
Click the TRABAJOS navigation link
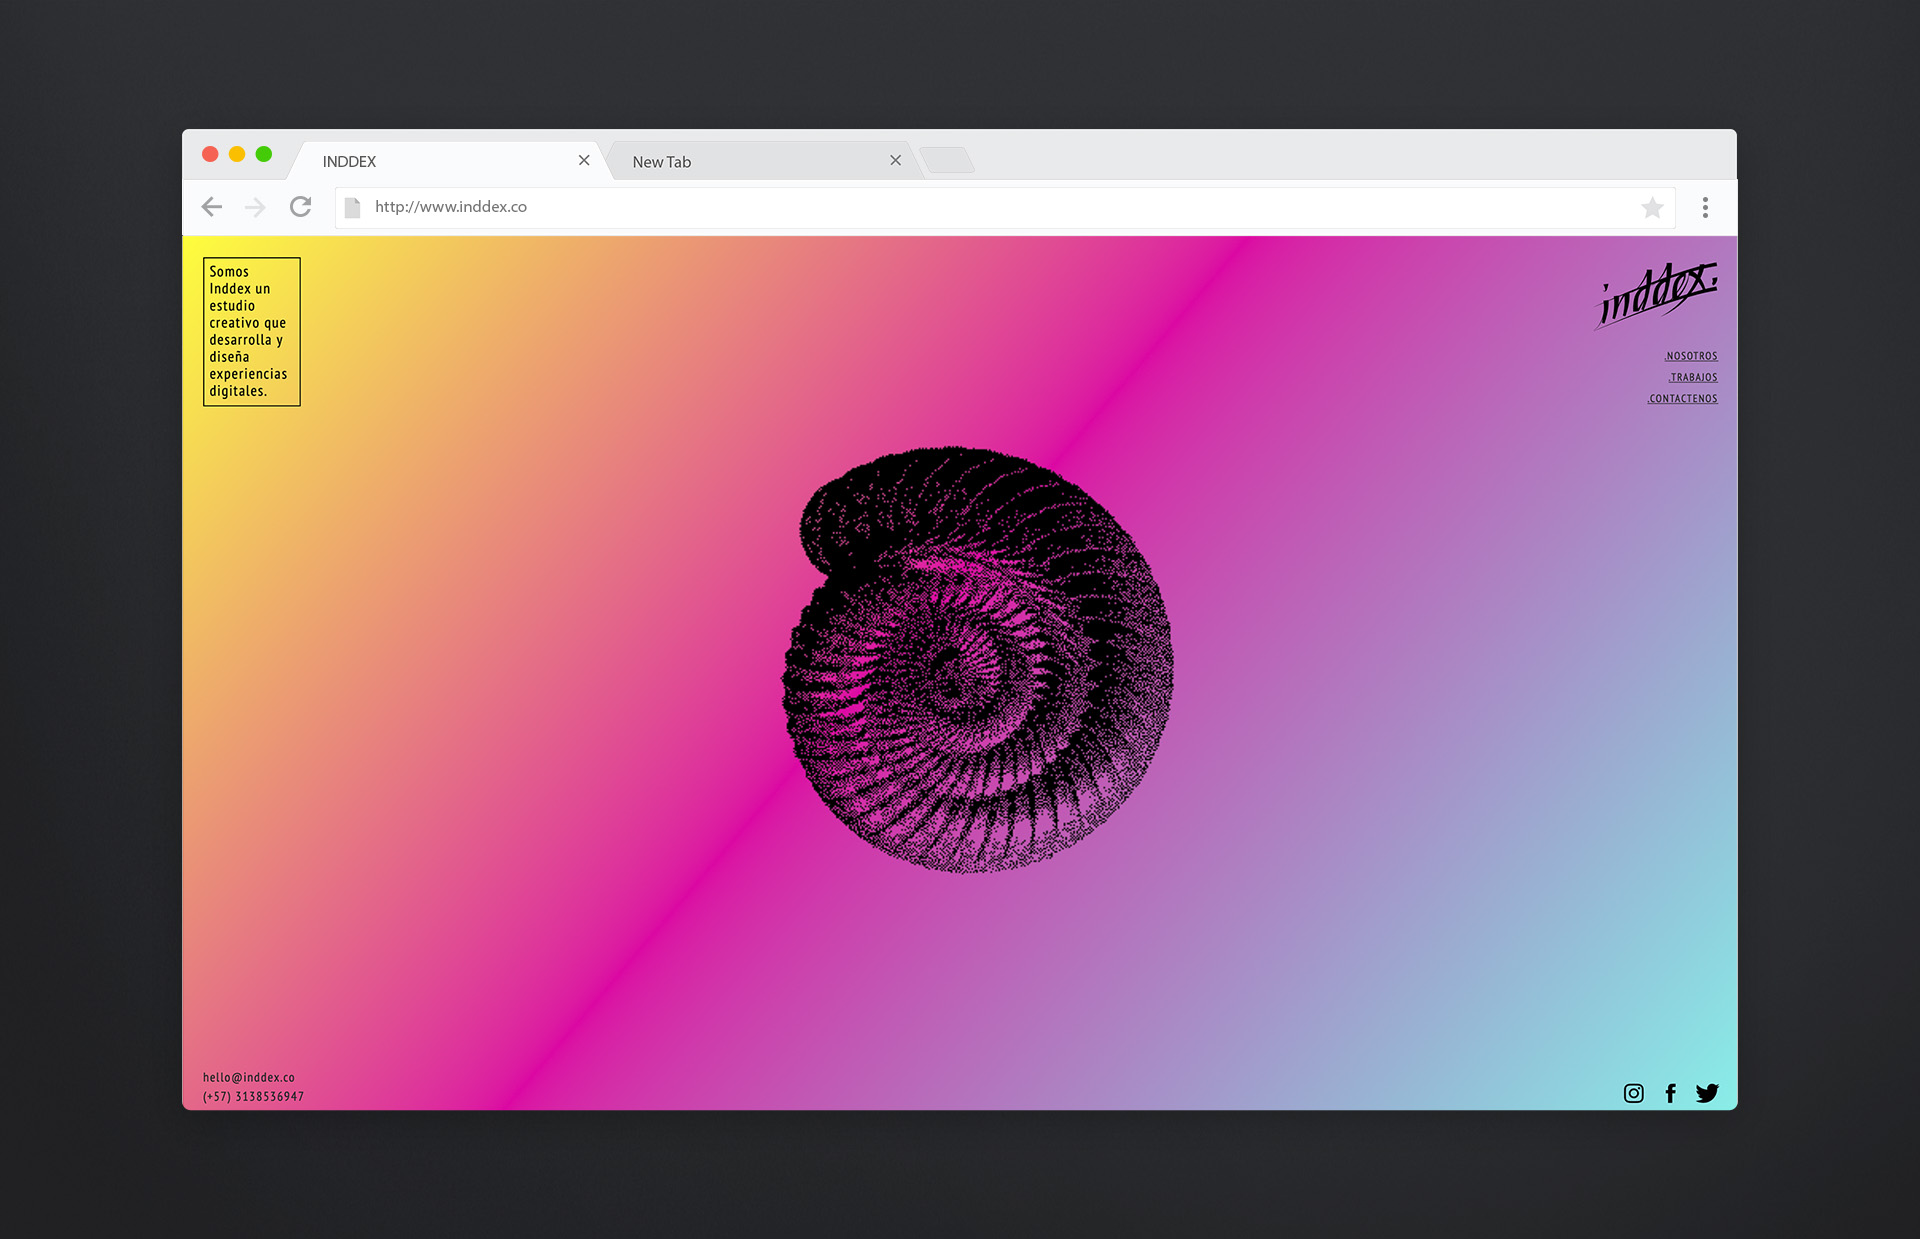(x=1693, y=377)
